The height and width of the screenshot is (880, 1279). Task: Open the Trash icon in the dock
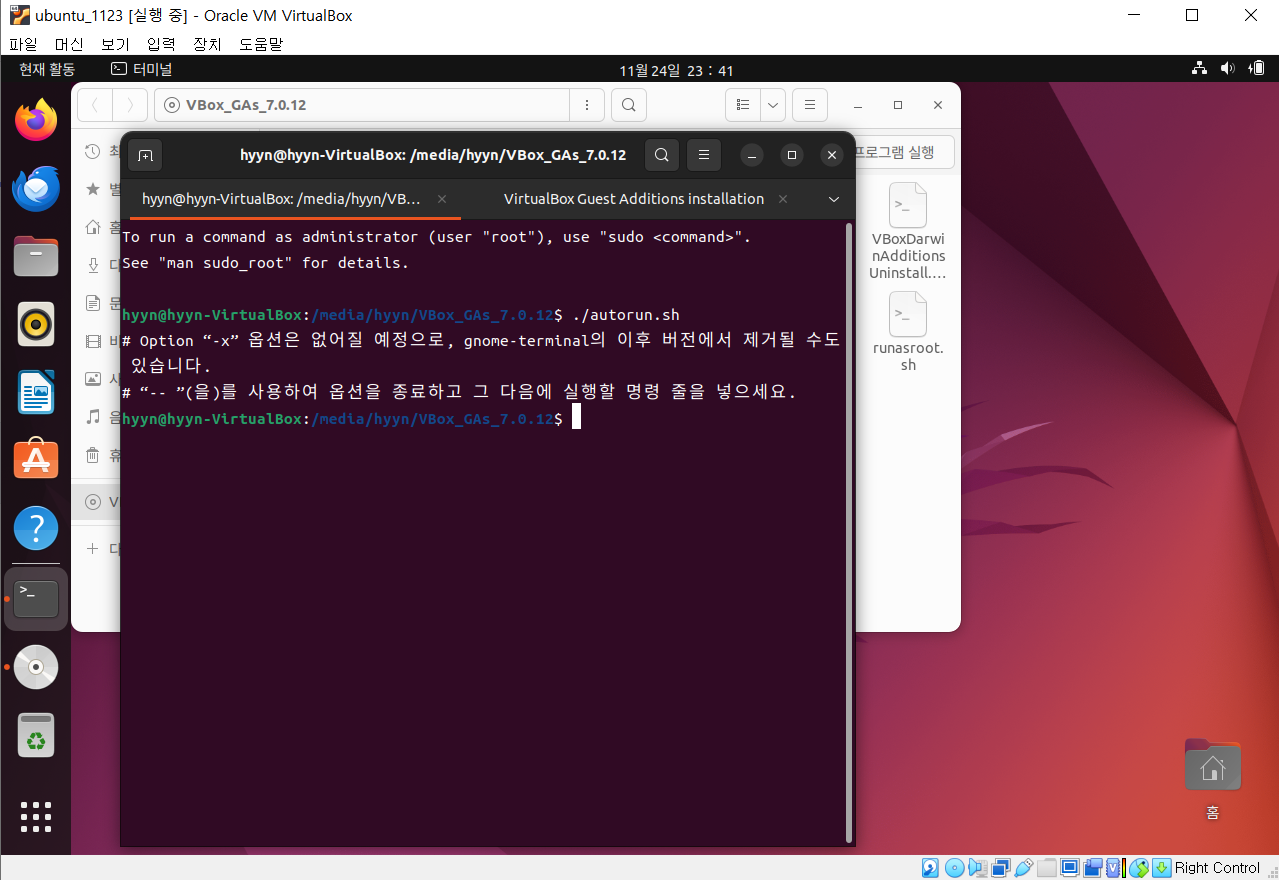(36, 735)
